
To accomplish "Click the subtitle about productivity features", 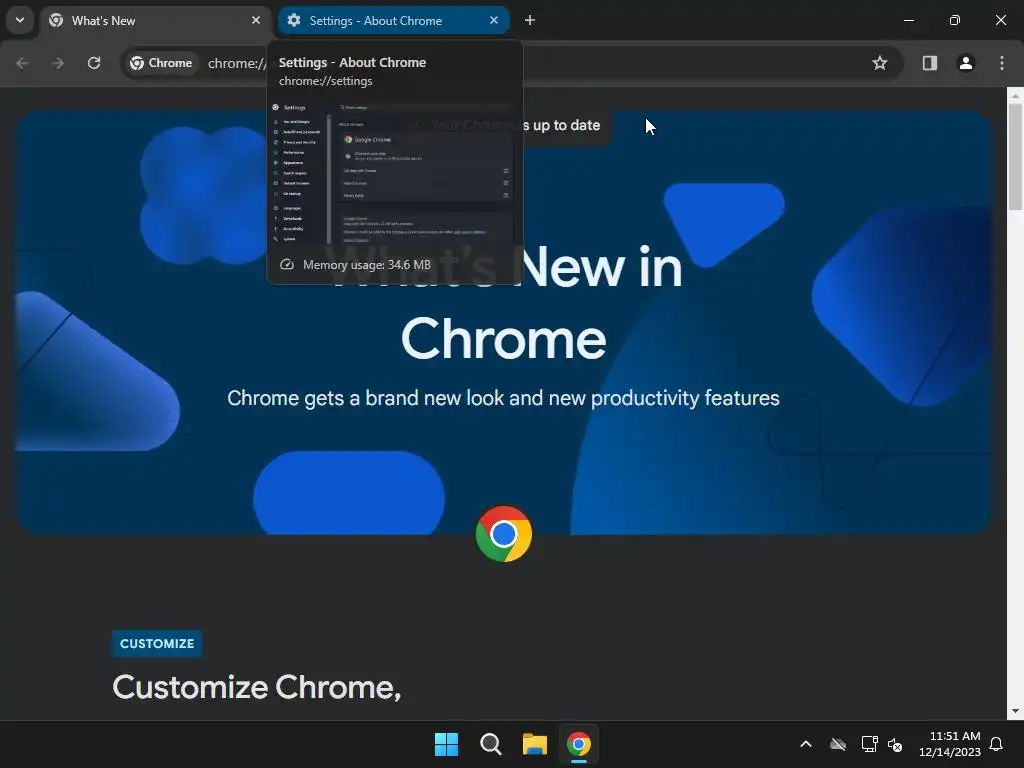I will coord(504,398).
